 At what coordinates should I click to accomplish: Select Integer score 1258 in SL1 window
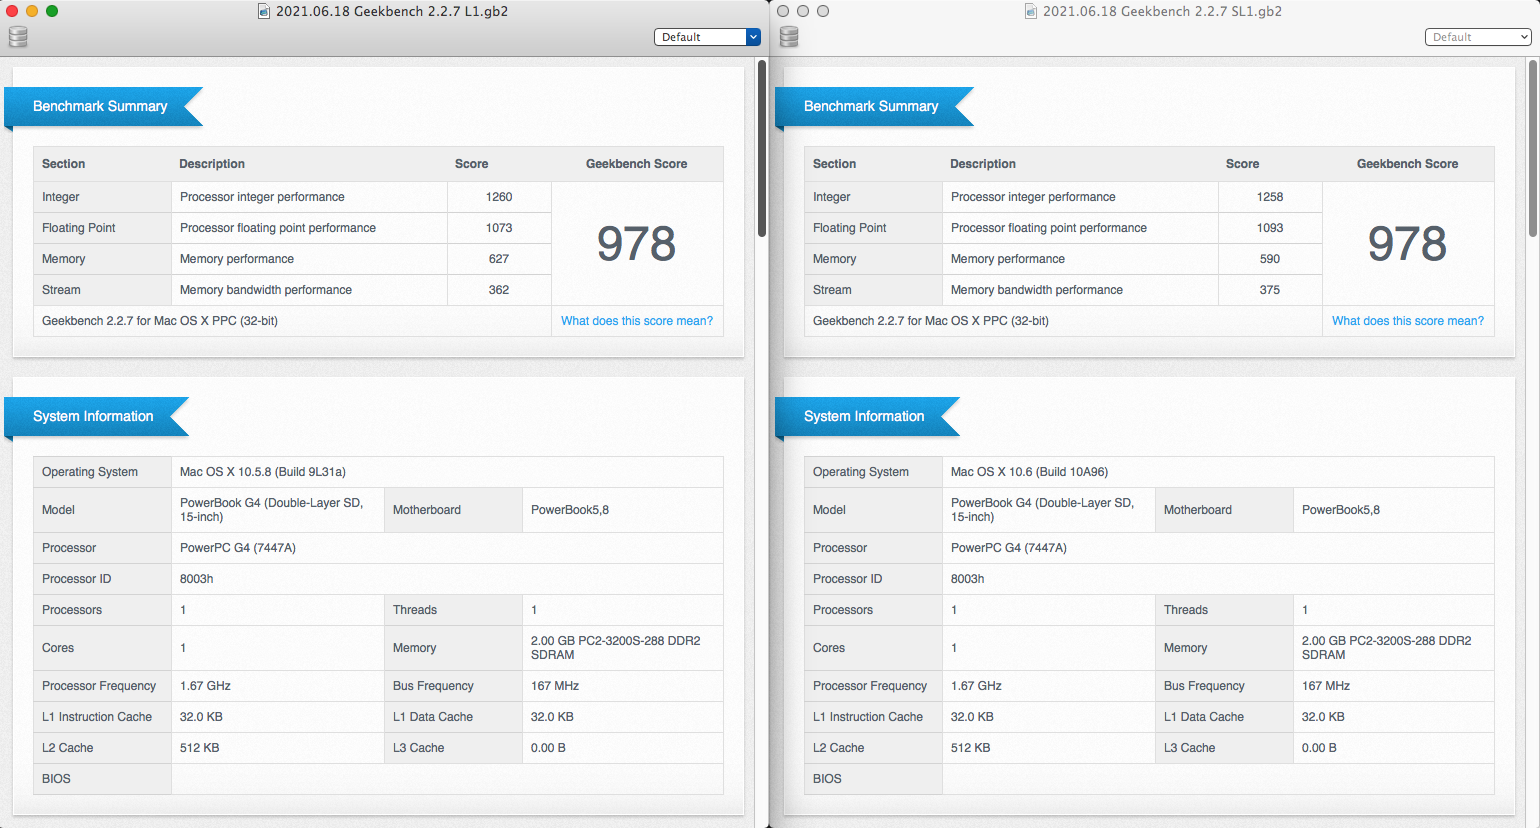pyautogui.click(x=1270, y=197)
